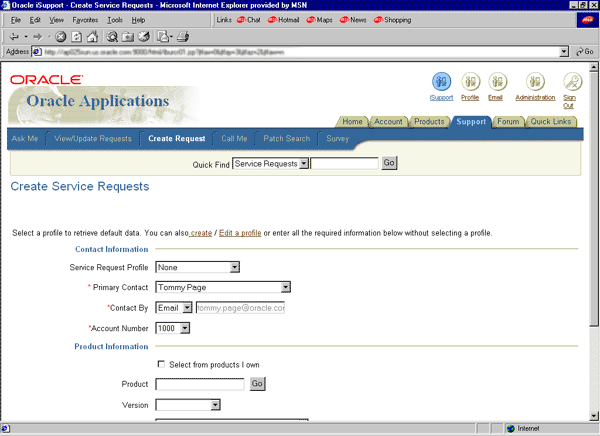Open the Profile icon in header

click(x=470, y=82)
